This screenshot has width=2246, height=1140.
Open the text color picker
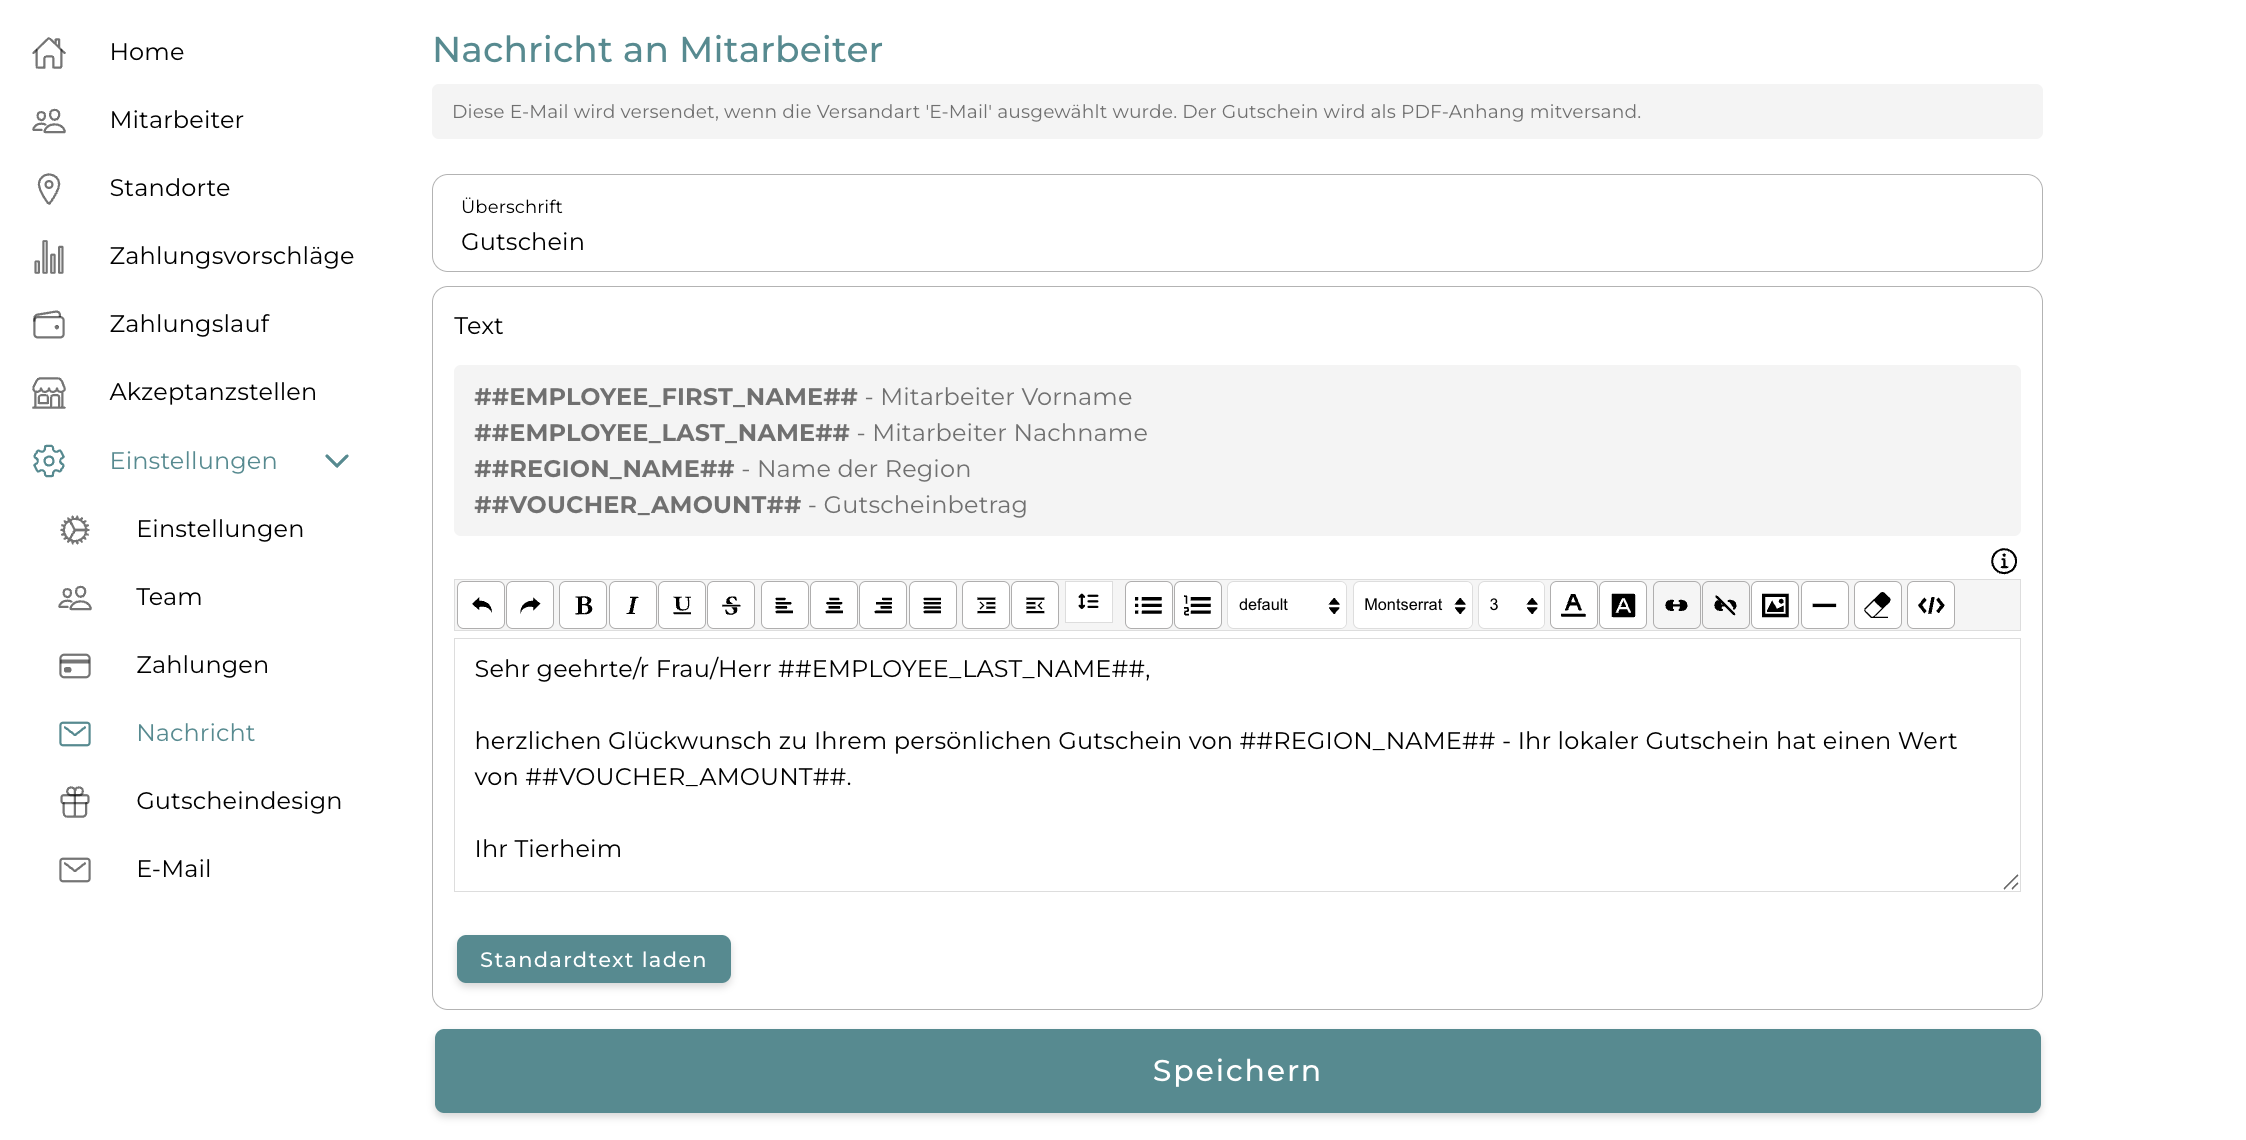point(1573,605)
